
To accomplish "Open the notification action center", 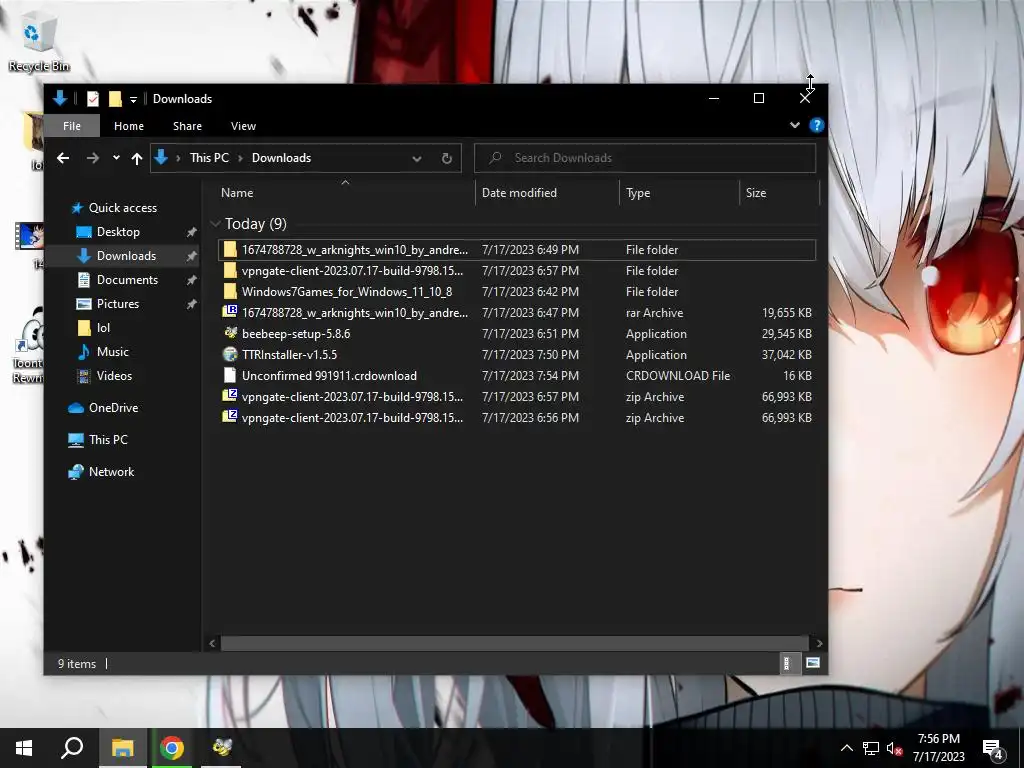I will click(993, 750).
